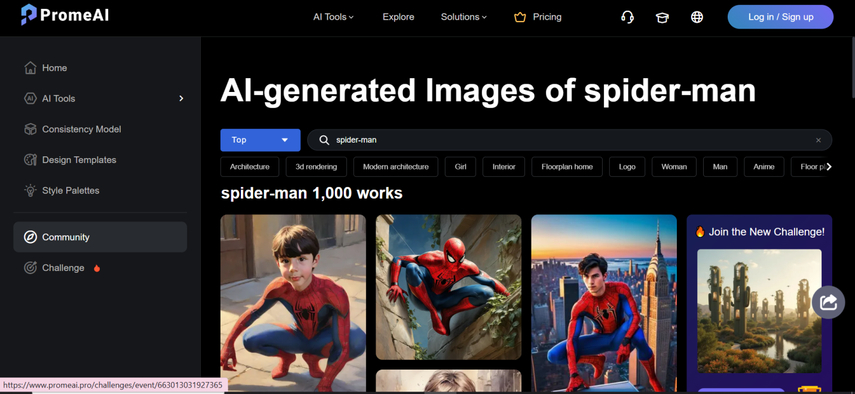855x394 pixels.
Task: Click the floating share button
Action: 828,302
